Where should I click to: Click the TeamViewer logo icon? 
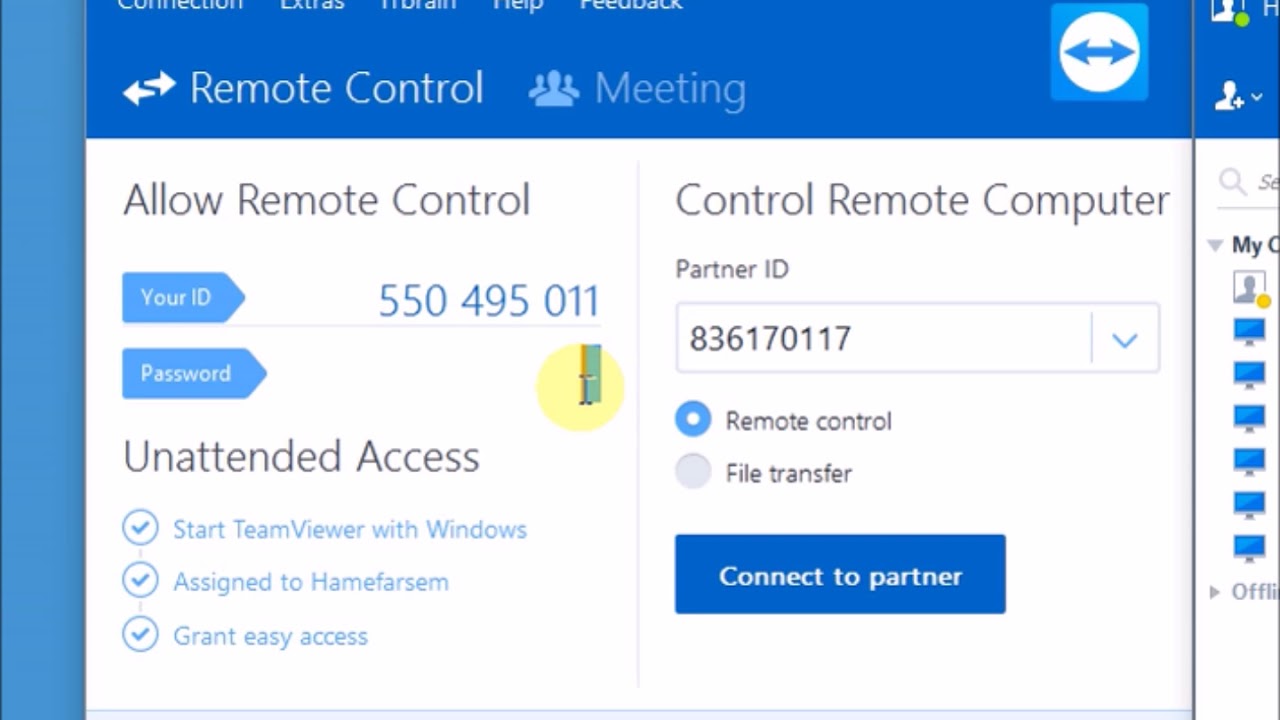pyautogui.click(x=1099, y=53)
